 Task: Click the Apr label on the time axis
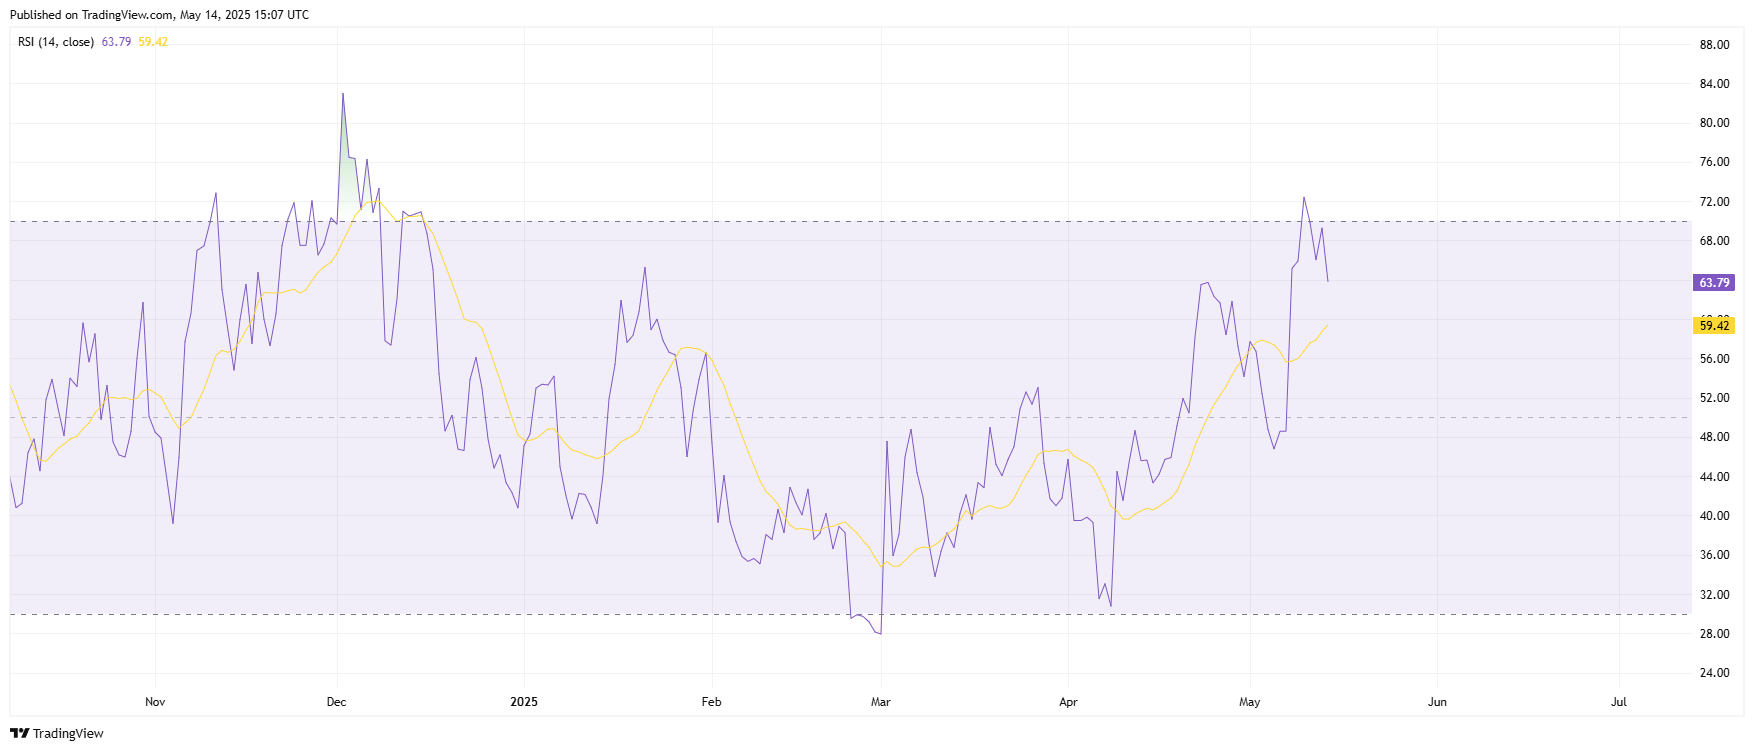click(x=1068, y=702)
